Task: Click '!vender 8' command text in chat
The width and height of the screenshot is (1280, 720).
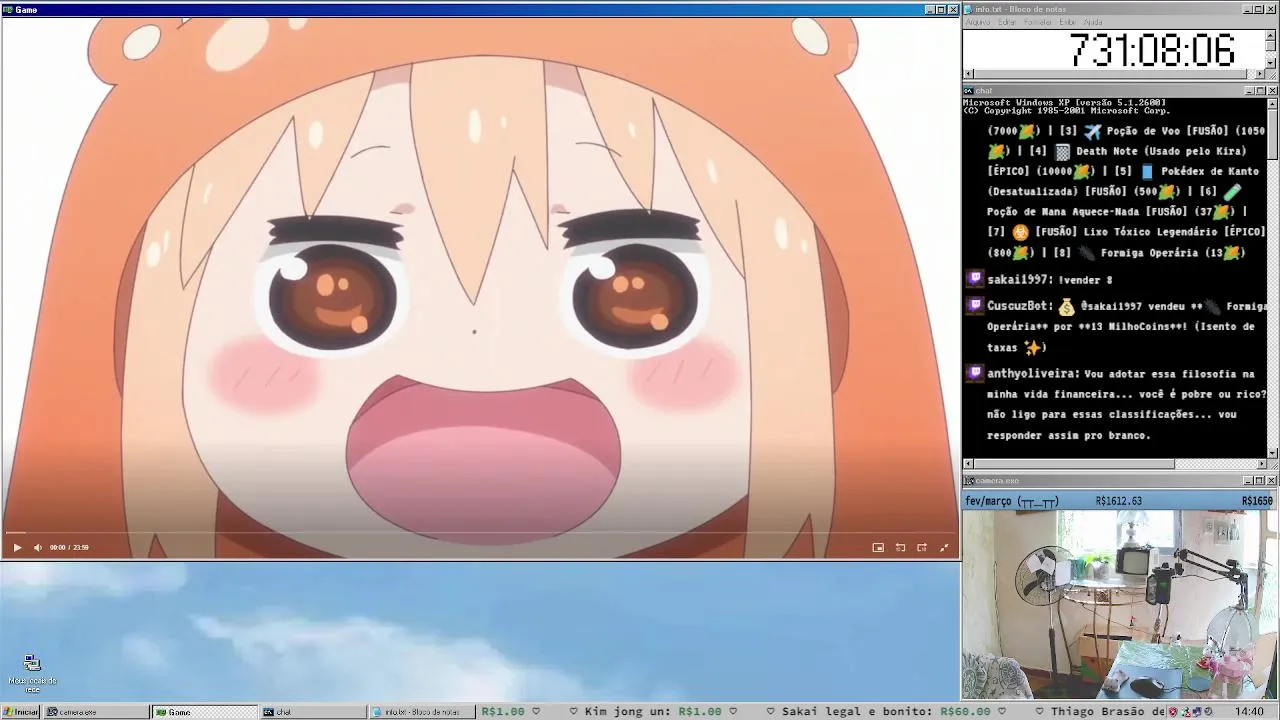Action: click(x=1085, y=280)
